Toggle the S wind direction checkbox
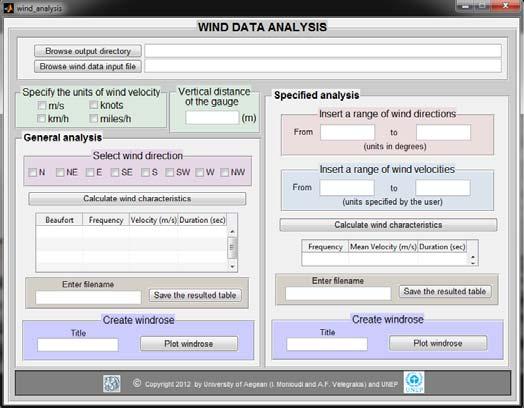The image size is (524, 408). click(145, 172)
